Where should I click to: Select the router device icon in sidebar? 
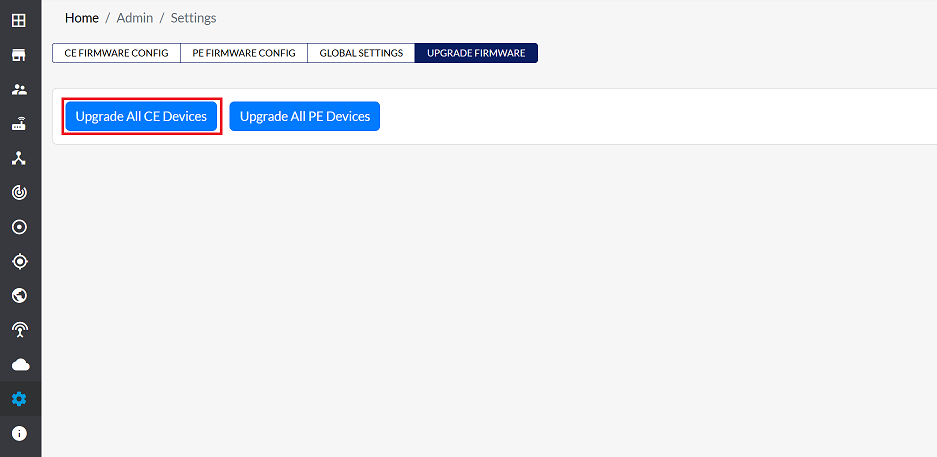click(x=19, y=125)
